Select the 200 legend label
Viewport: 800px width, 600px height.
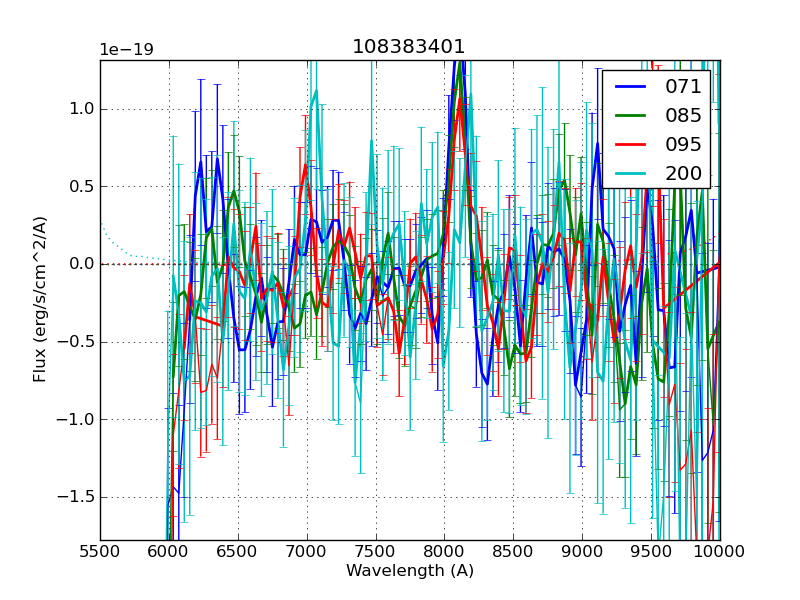tap(683, 173)
